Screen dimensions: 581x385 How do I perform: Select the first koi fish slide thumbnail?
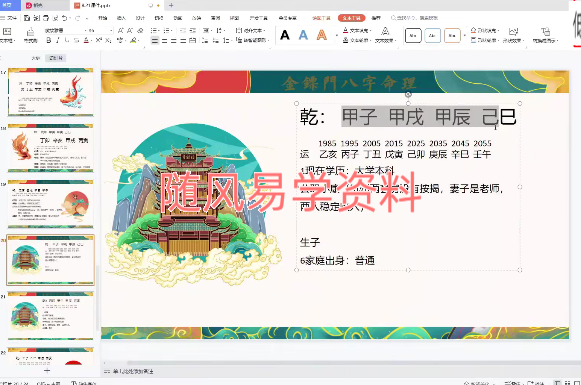(x=51, y=92)
